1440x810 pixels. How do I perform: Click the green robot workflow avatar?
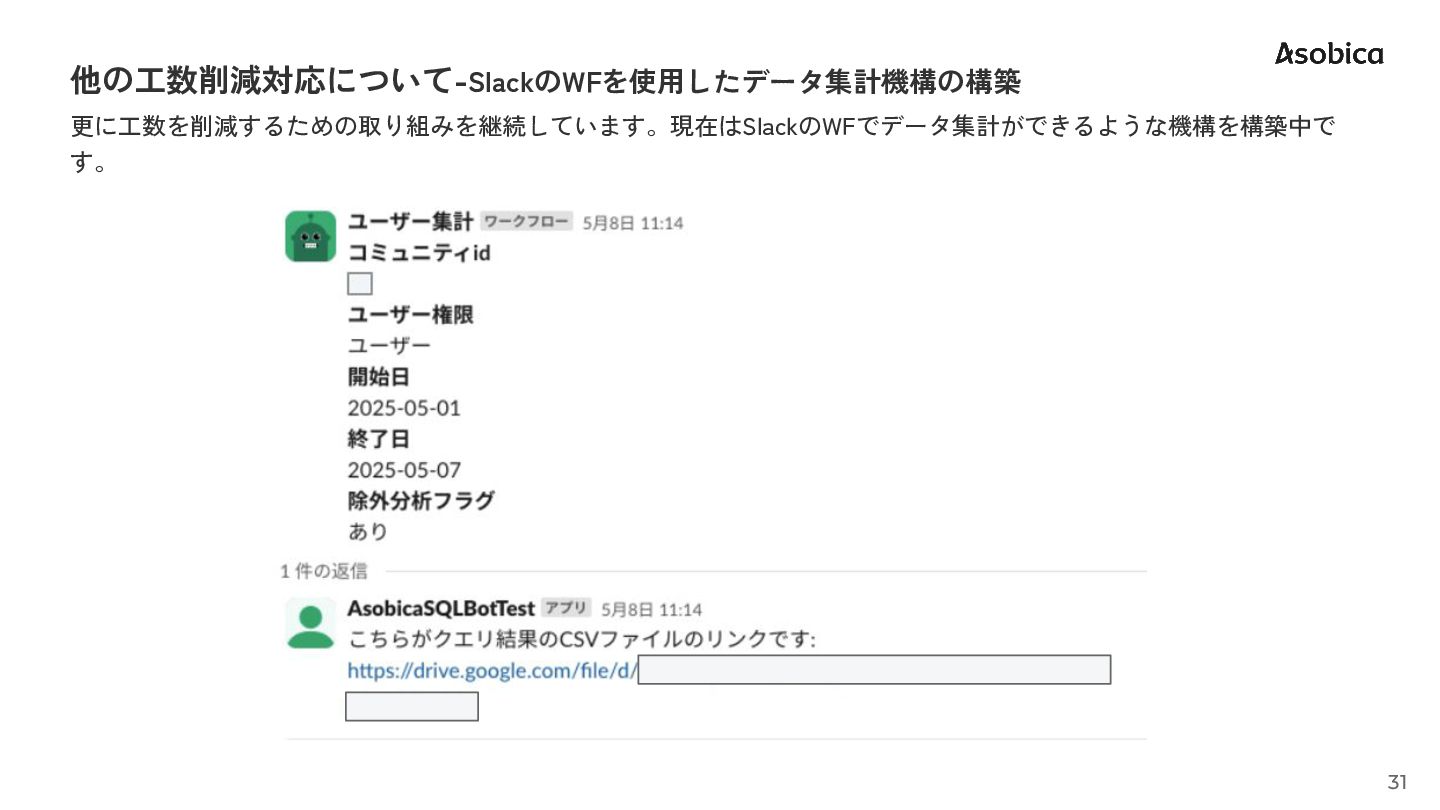pos(310,236)
